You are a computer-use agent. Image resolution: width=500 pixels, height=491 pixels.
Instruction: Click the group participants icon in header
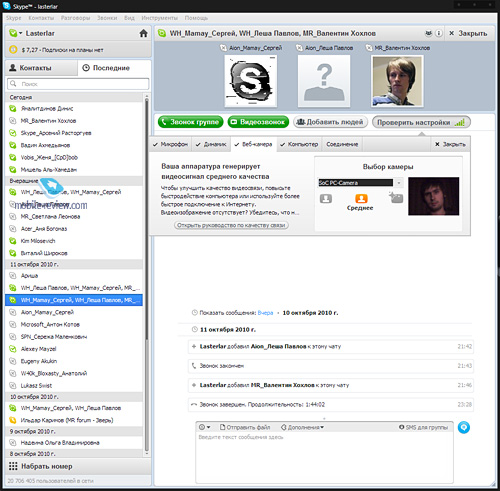[428, 33]
